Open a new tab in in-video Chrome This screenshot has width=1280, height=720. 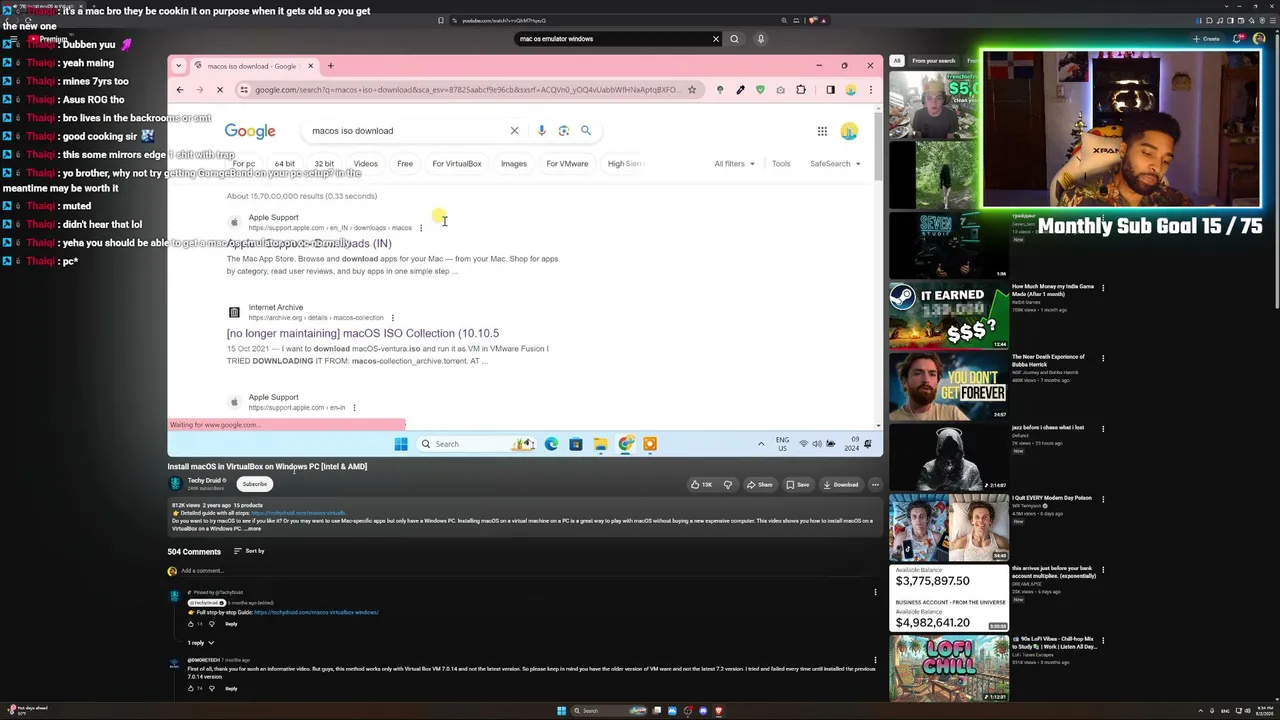[331, 66]
